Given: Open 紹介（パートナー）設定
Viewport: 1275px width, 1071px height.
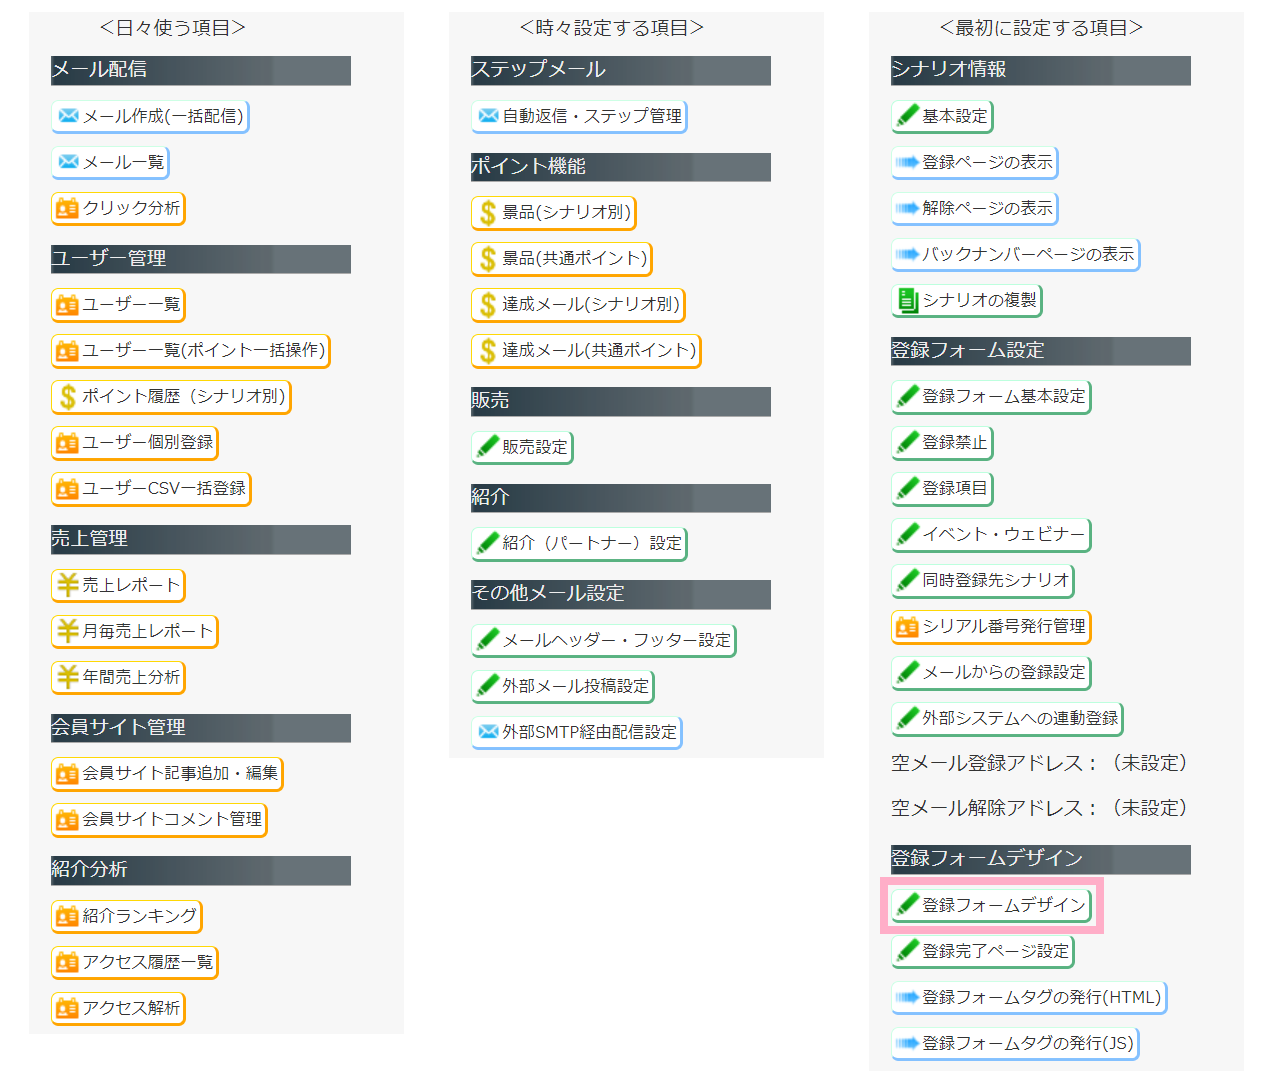Looking at the screenshot, I should 579,543.
